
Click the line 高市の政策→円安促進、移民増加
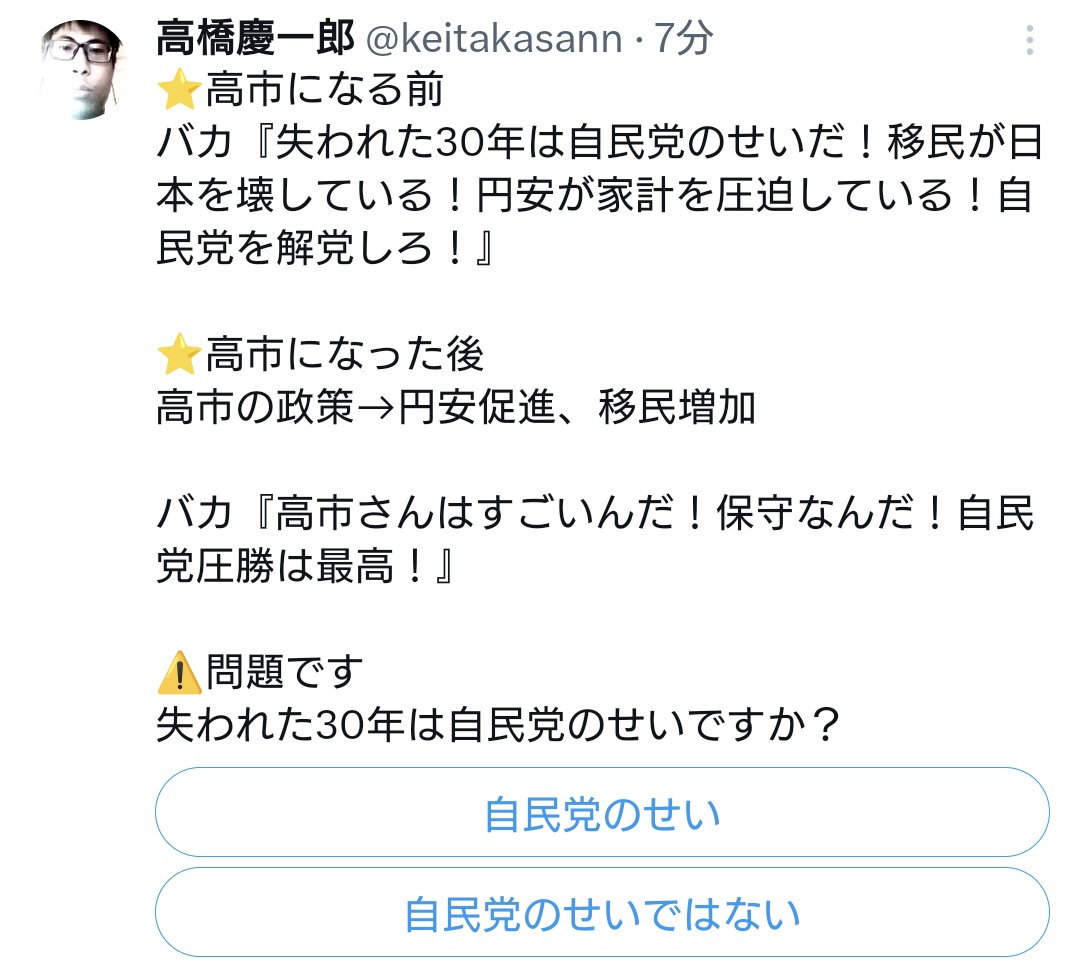point(456,408)
